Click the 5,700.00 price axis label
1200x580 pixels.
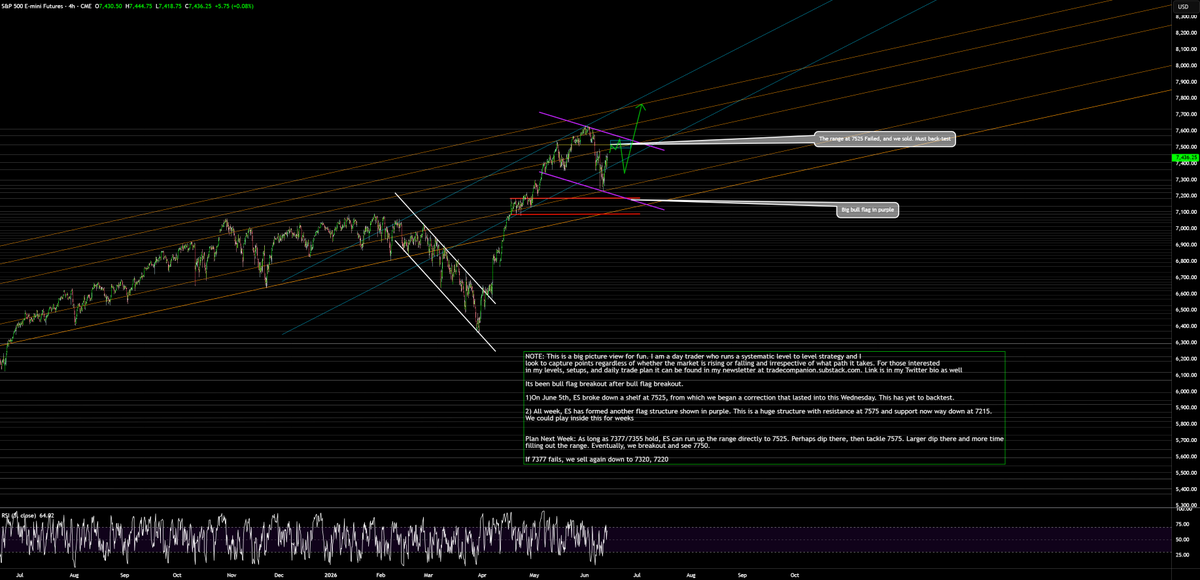pyautogui.click(x=1185, y=440)
